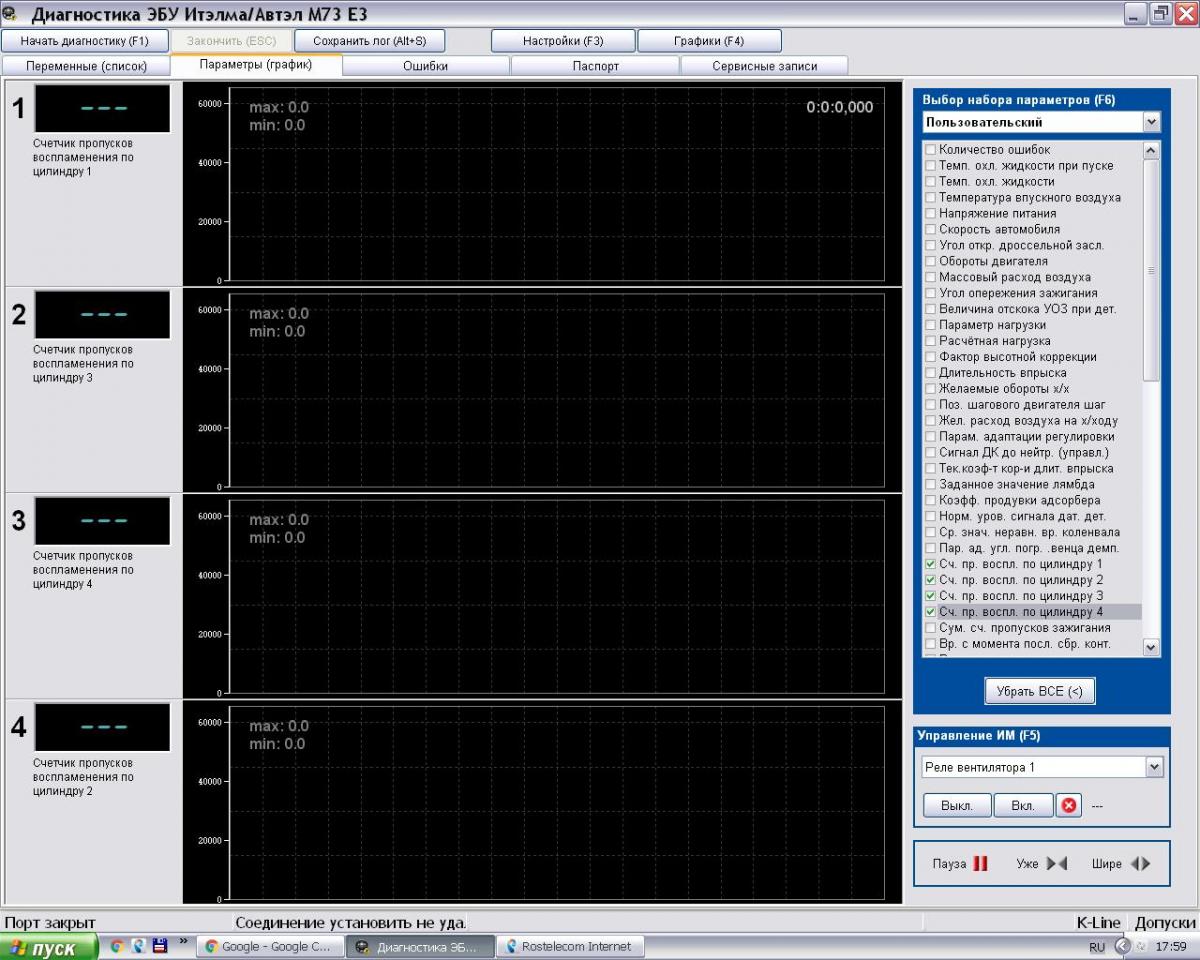Click the red Пауза pause icon
The image size is (1200, 960).
(980, 864)
